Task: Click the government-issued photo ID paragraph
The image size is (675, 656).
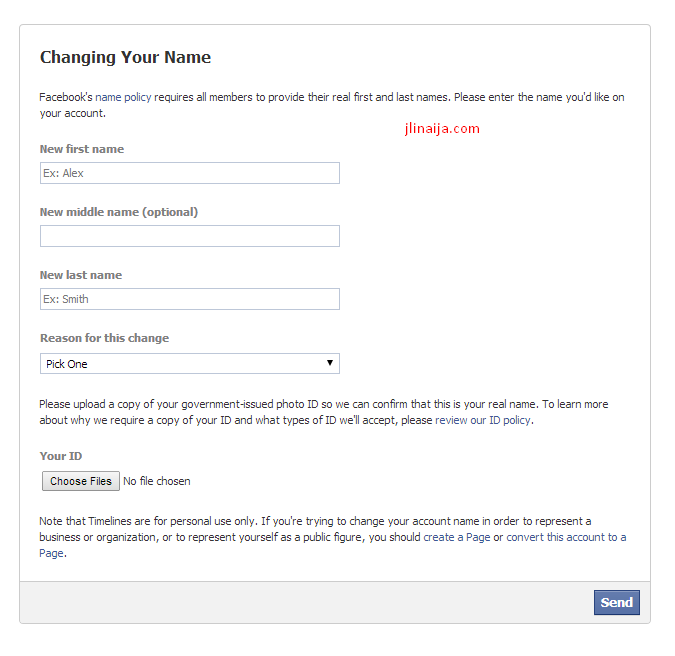Action: [x=324, y=412]
